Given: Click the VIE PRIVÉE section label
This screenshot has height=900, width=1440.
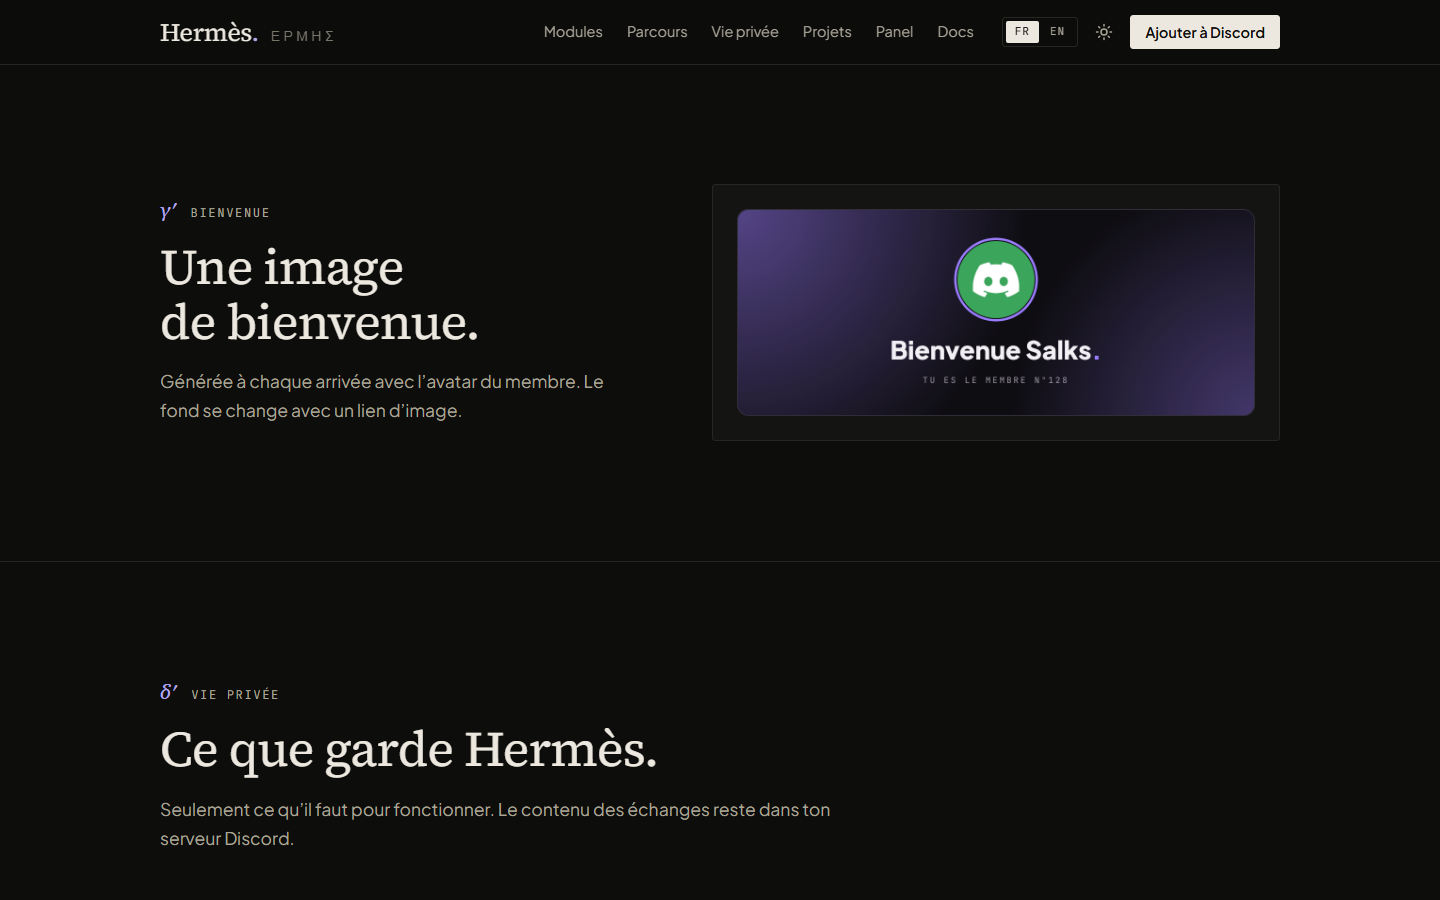Looking at the screenshot, I should tap(235, 695).
